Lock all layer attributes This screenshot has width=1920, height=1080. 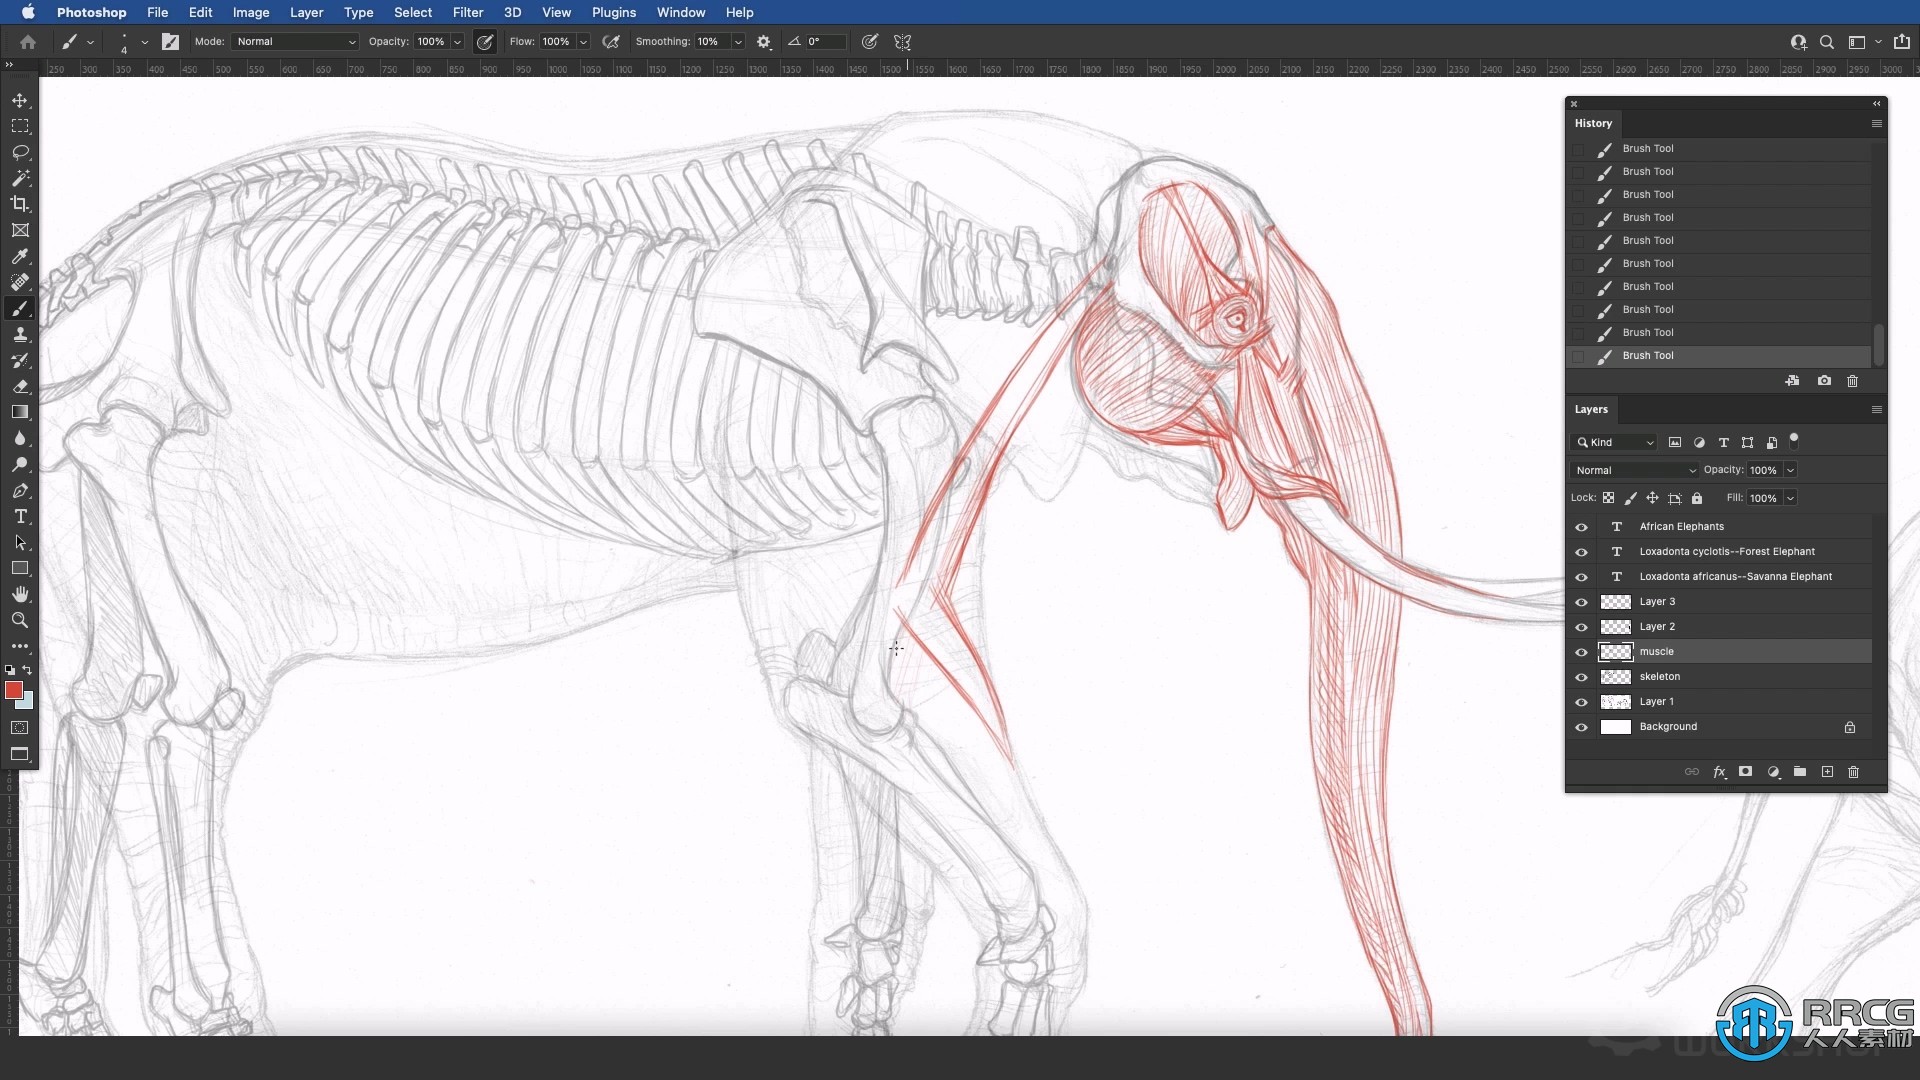click(x=1697, y=498)
